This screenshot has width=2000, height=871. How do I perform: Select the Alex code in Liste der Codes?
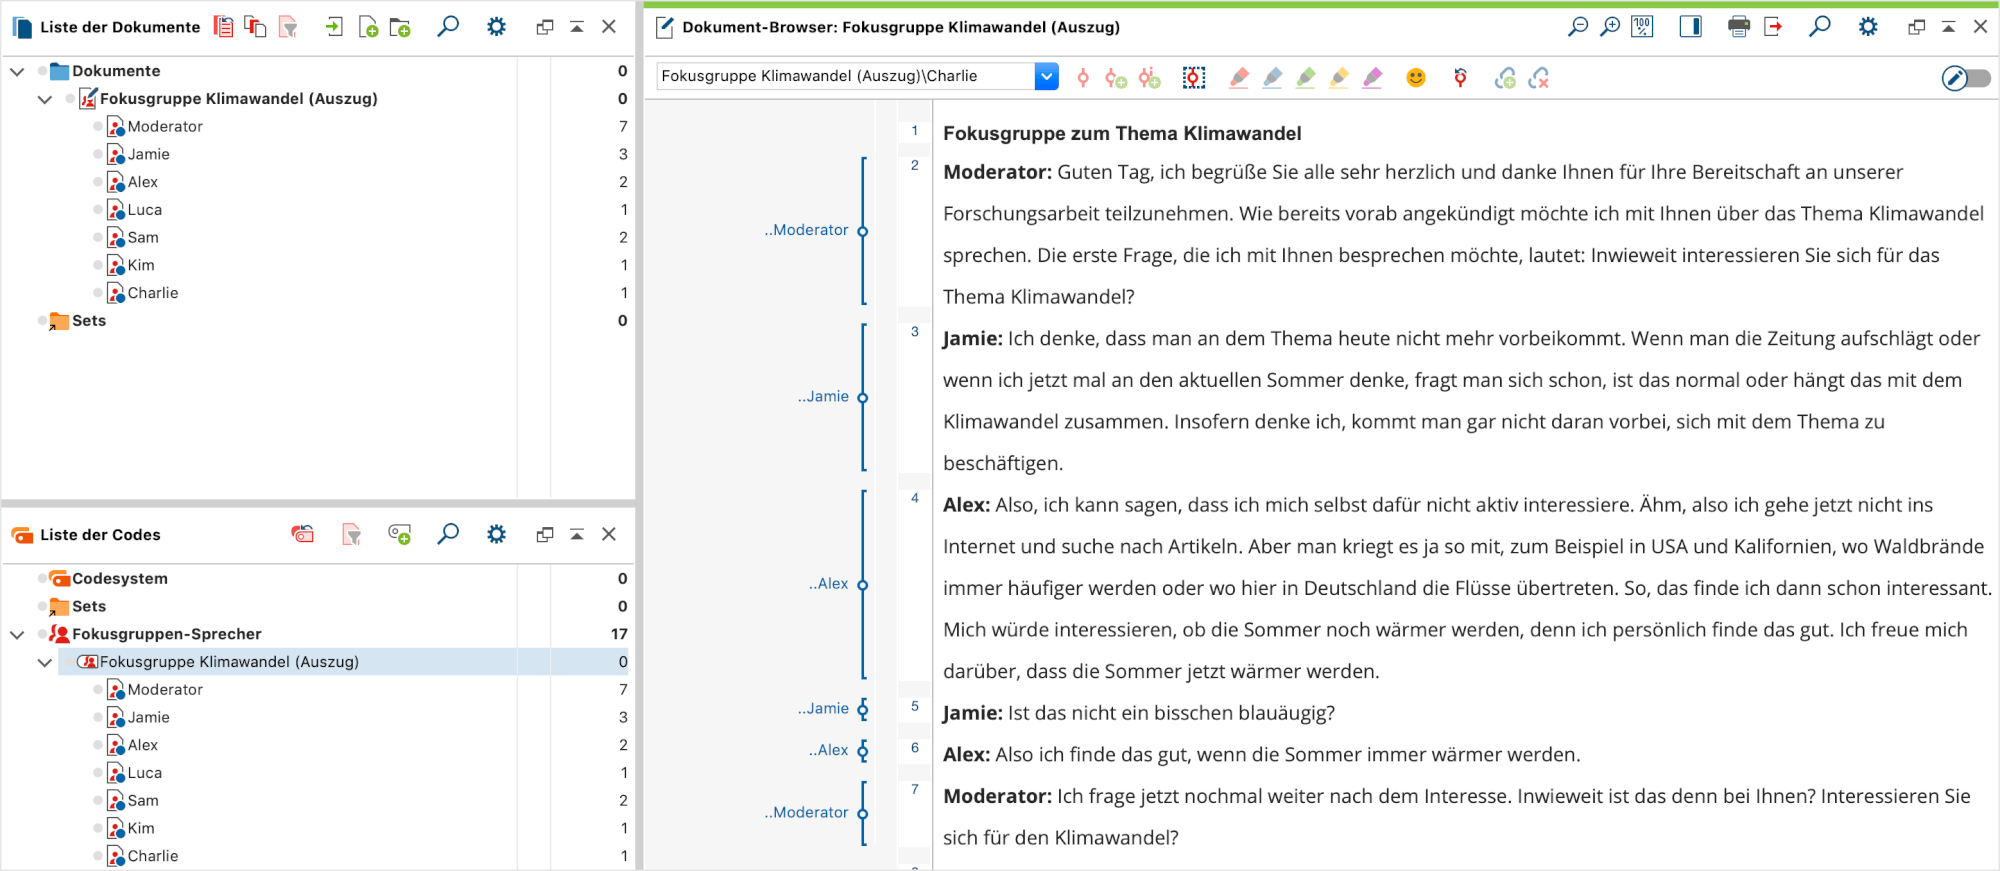pos(143,745)
